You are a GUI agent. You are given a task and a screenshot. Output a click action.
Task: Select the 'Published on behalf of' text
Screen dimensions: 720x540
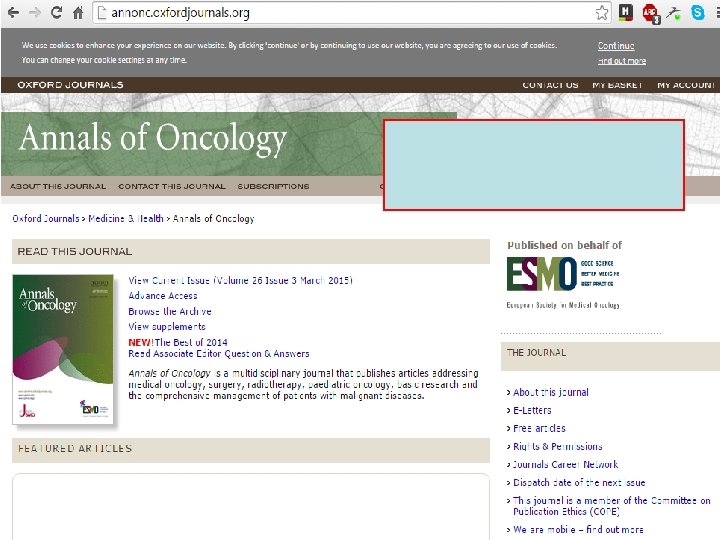[x=564, y=245]
